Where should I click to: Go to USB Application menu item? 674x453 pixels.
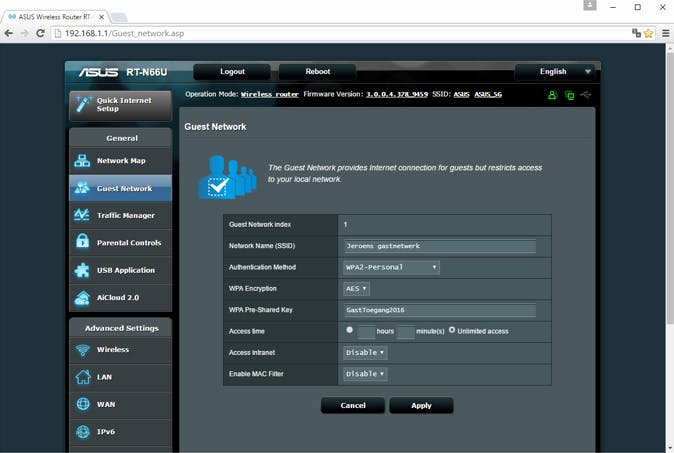pyautogui.click(x=121, y=270)
